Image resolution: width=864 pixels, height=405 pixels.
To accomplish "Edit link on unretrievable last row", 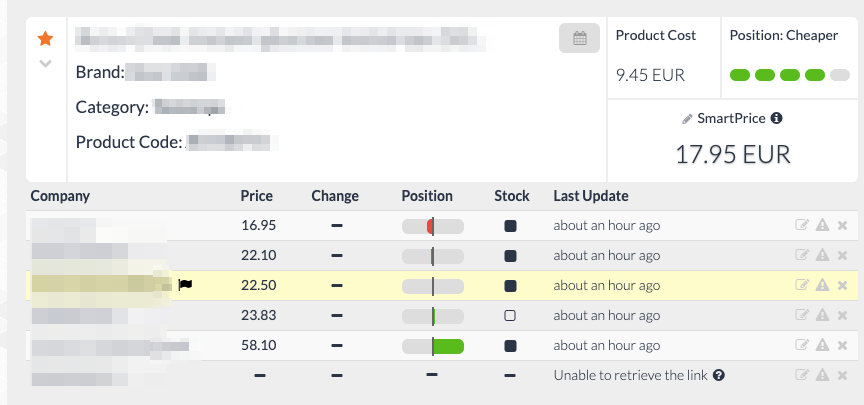I will click(802, 375).
